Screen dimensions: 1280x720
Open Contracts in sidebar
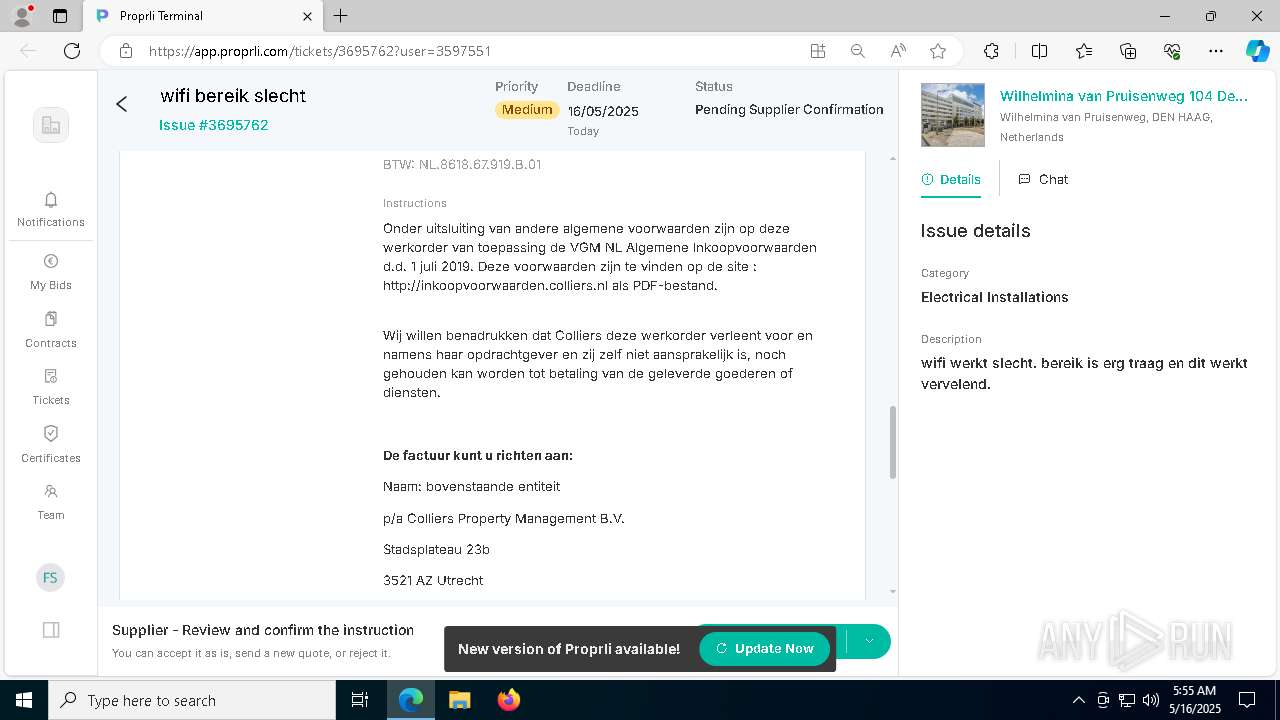(51, 329)
